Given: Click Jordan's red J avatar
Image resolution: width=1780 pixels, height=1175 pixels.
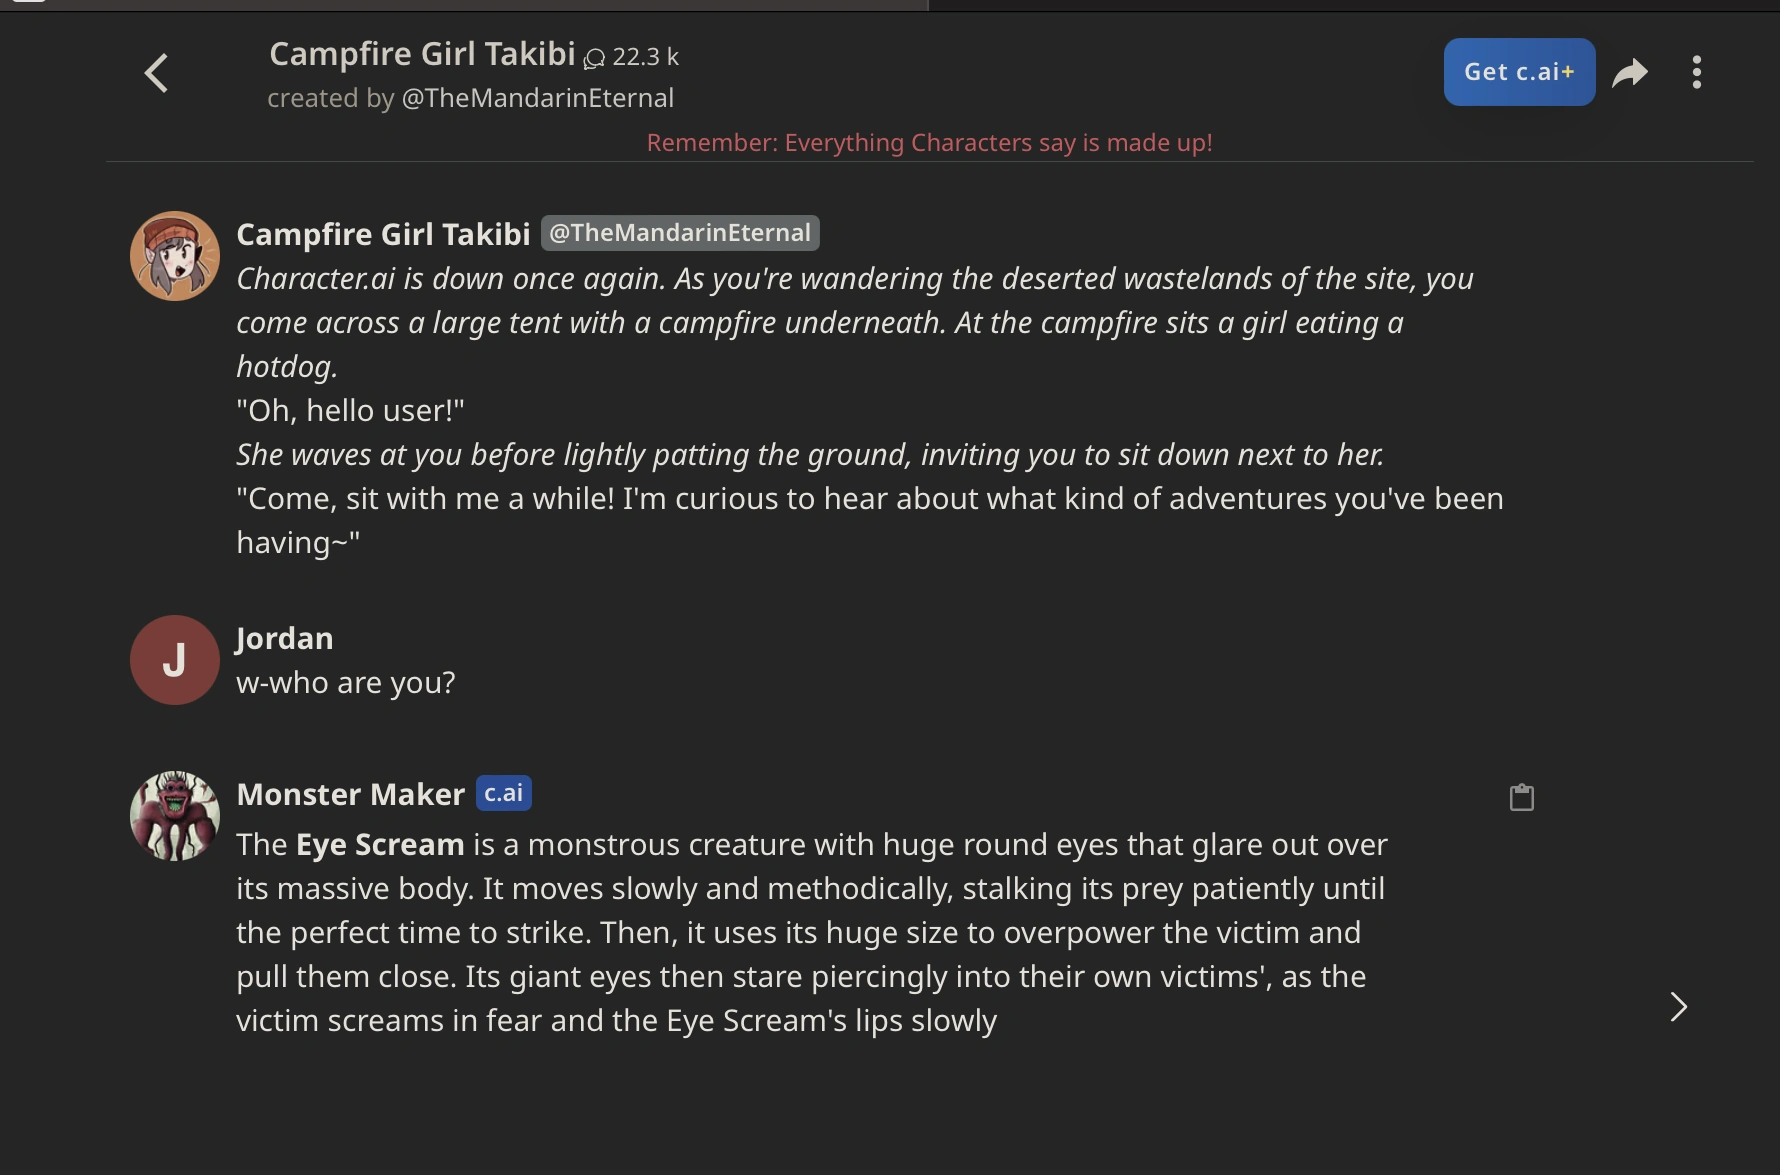Looking at the screenshot, I should [x=175, y=660].
